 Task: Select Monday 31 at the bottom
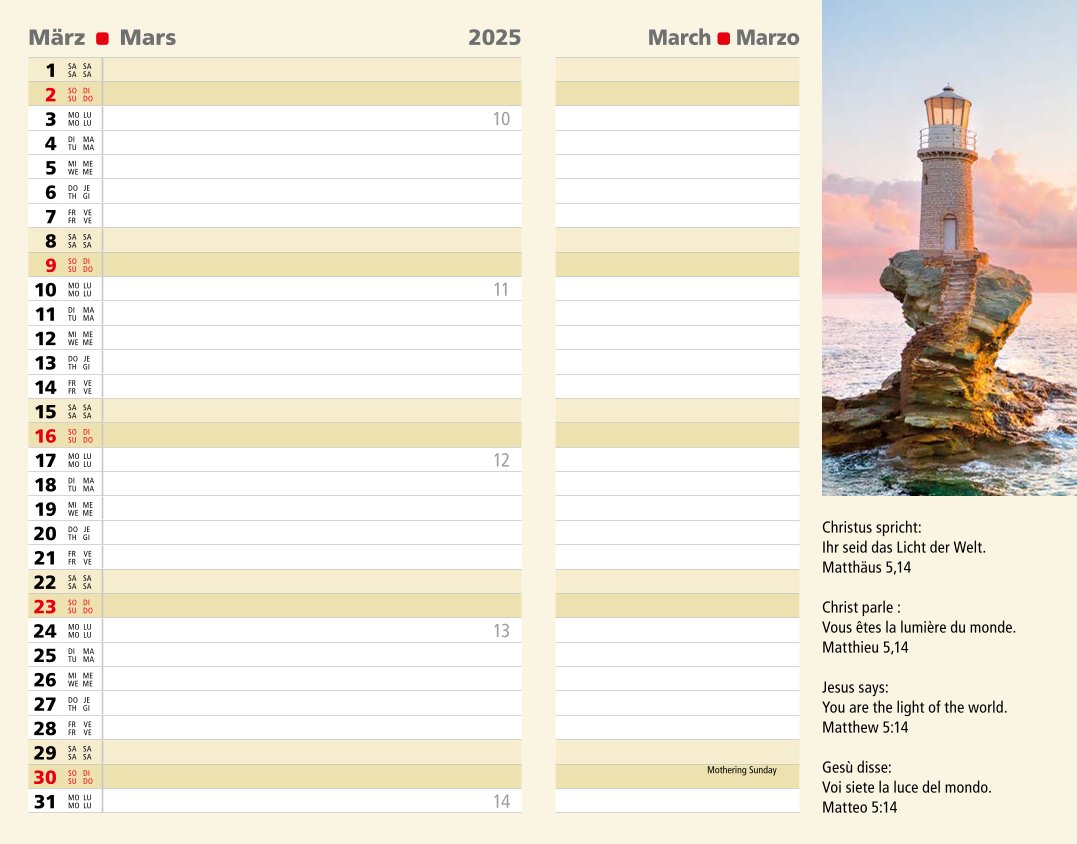click(46, 801)
